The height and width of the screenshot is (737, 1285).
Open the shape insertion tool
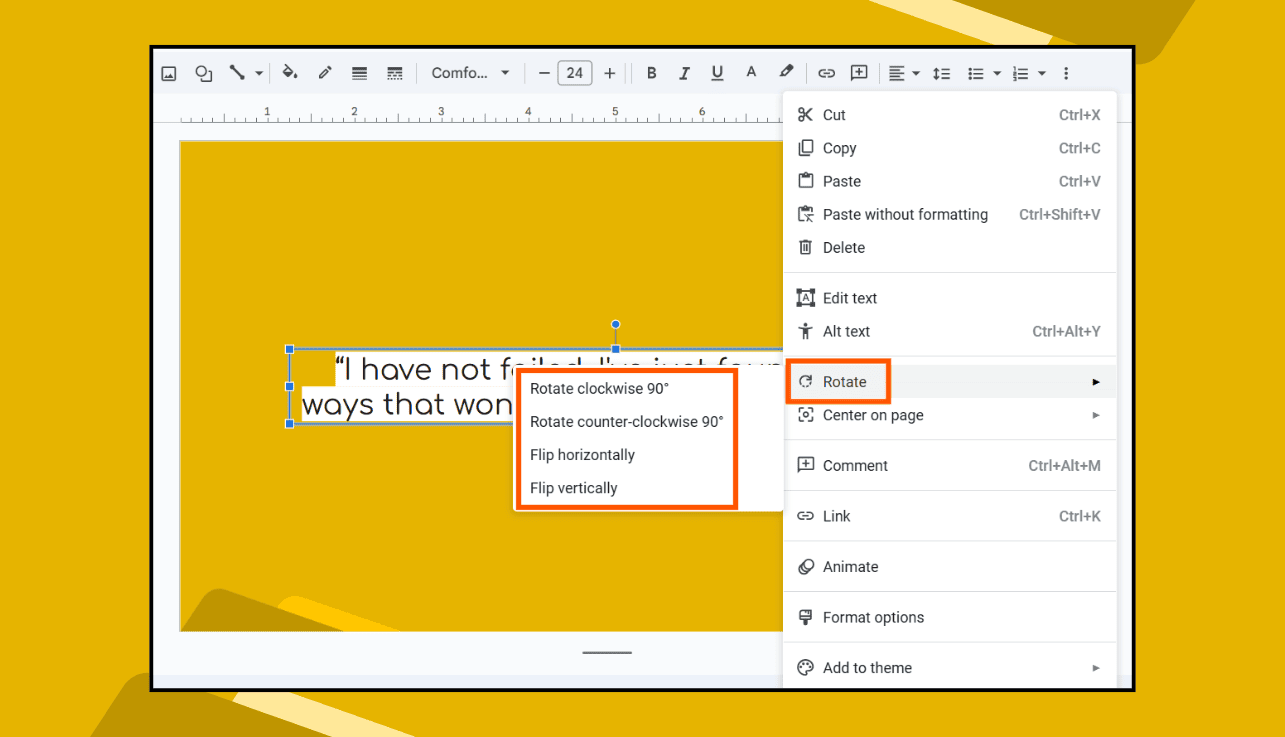click(204, 72)
